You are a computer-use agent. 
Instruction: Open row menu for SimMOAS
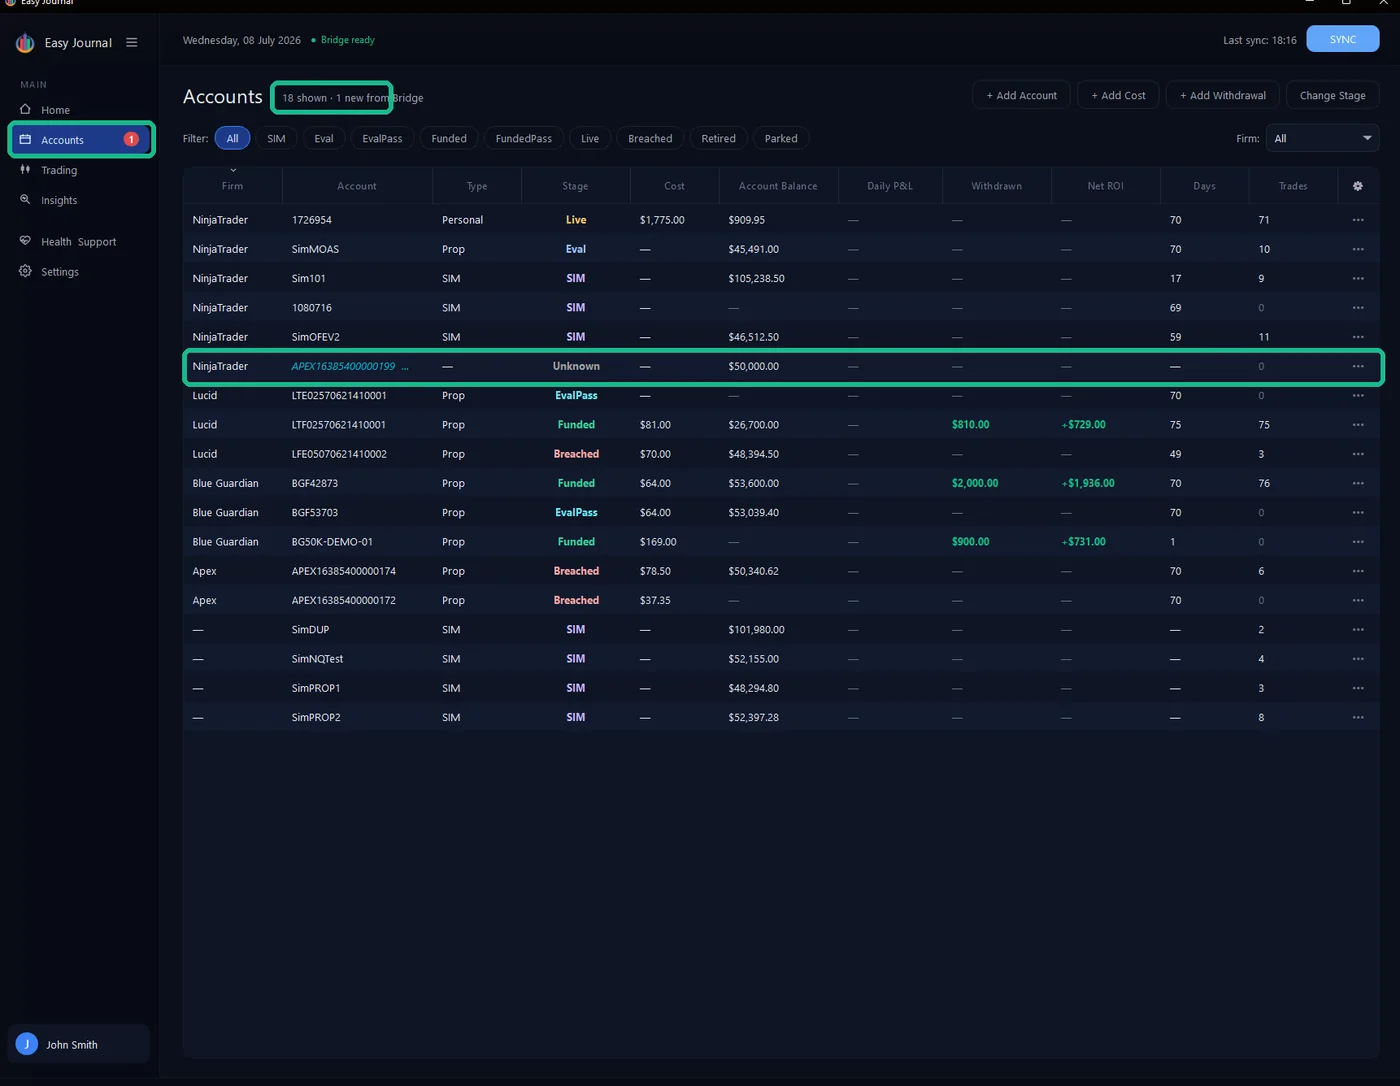(1357, 249)
